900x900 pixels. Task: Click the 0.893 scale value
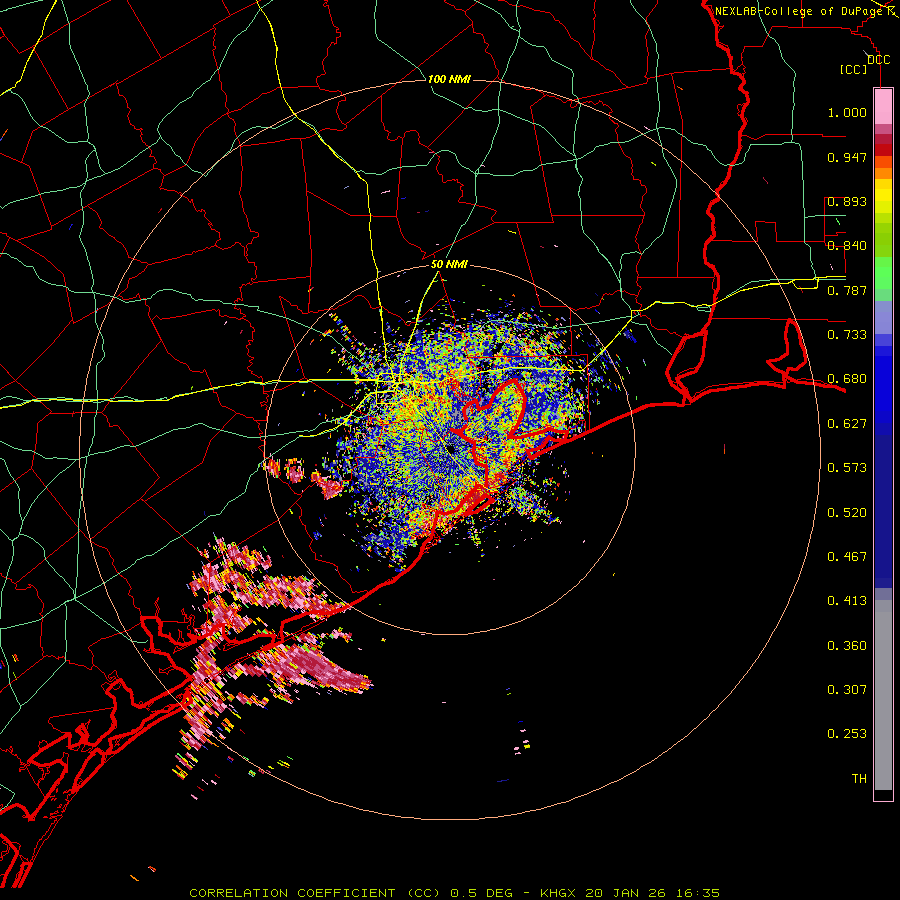click(x=847, y=201)
